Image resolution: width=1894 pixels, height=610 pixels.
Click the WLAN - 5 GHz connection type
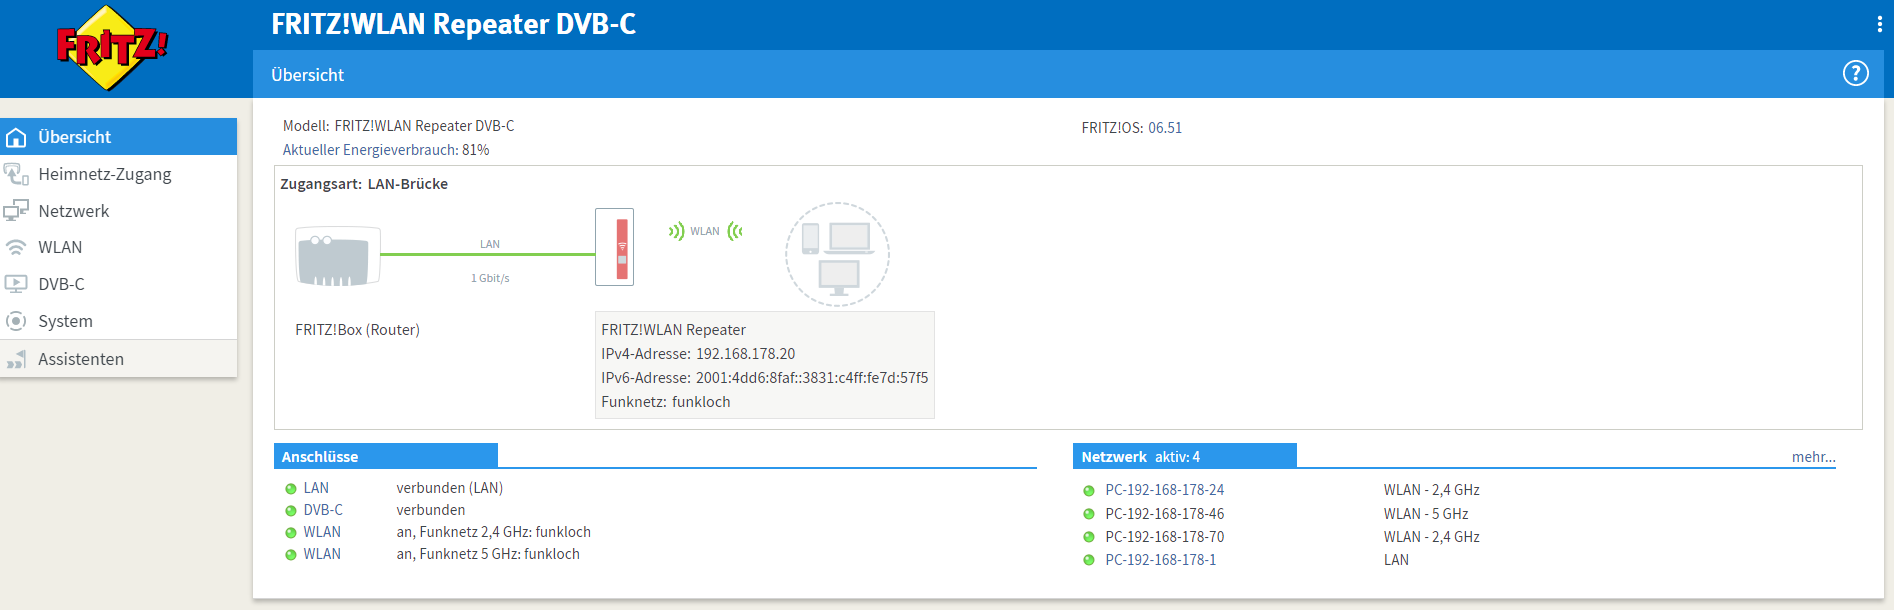click(x=1426, y=514)
